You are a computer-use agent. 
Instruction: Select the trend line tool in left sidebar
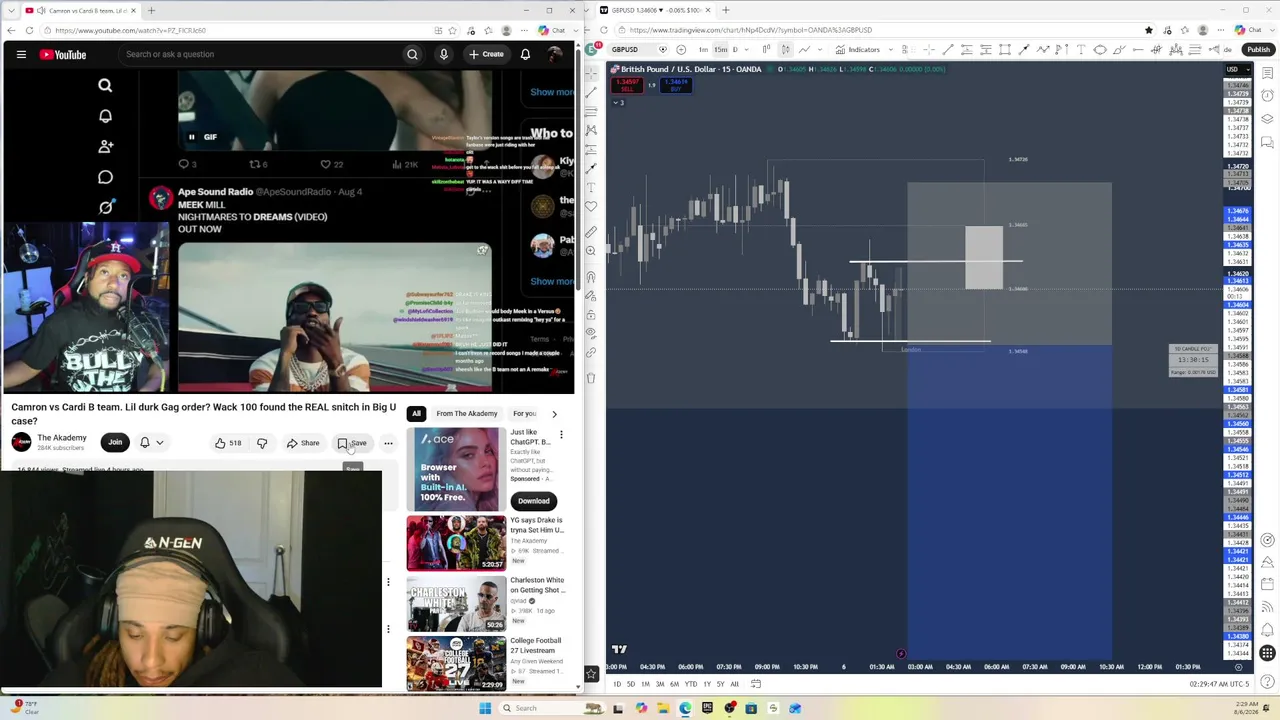click(x=591, y=91)
